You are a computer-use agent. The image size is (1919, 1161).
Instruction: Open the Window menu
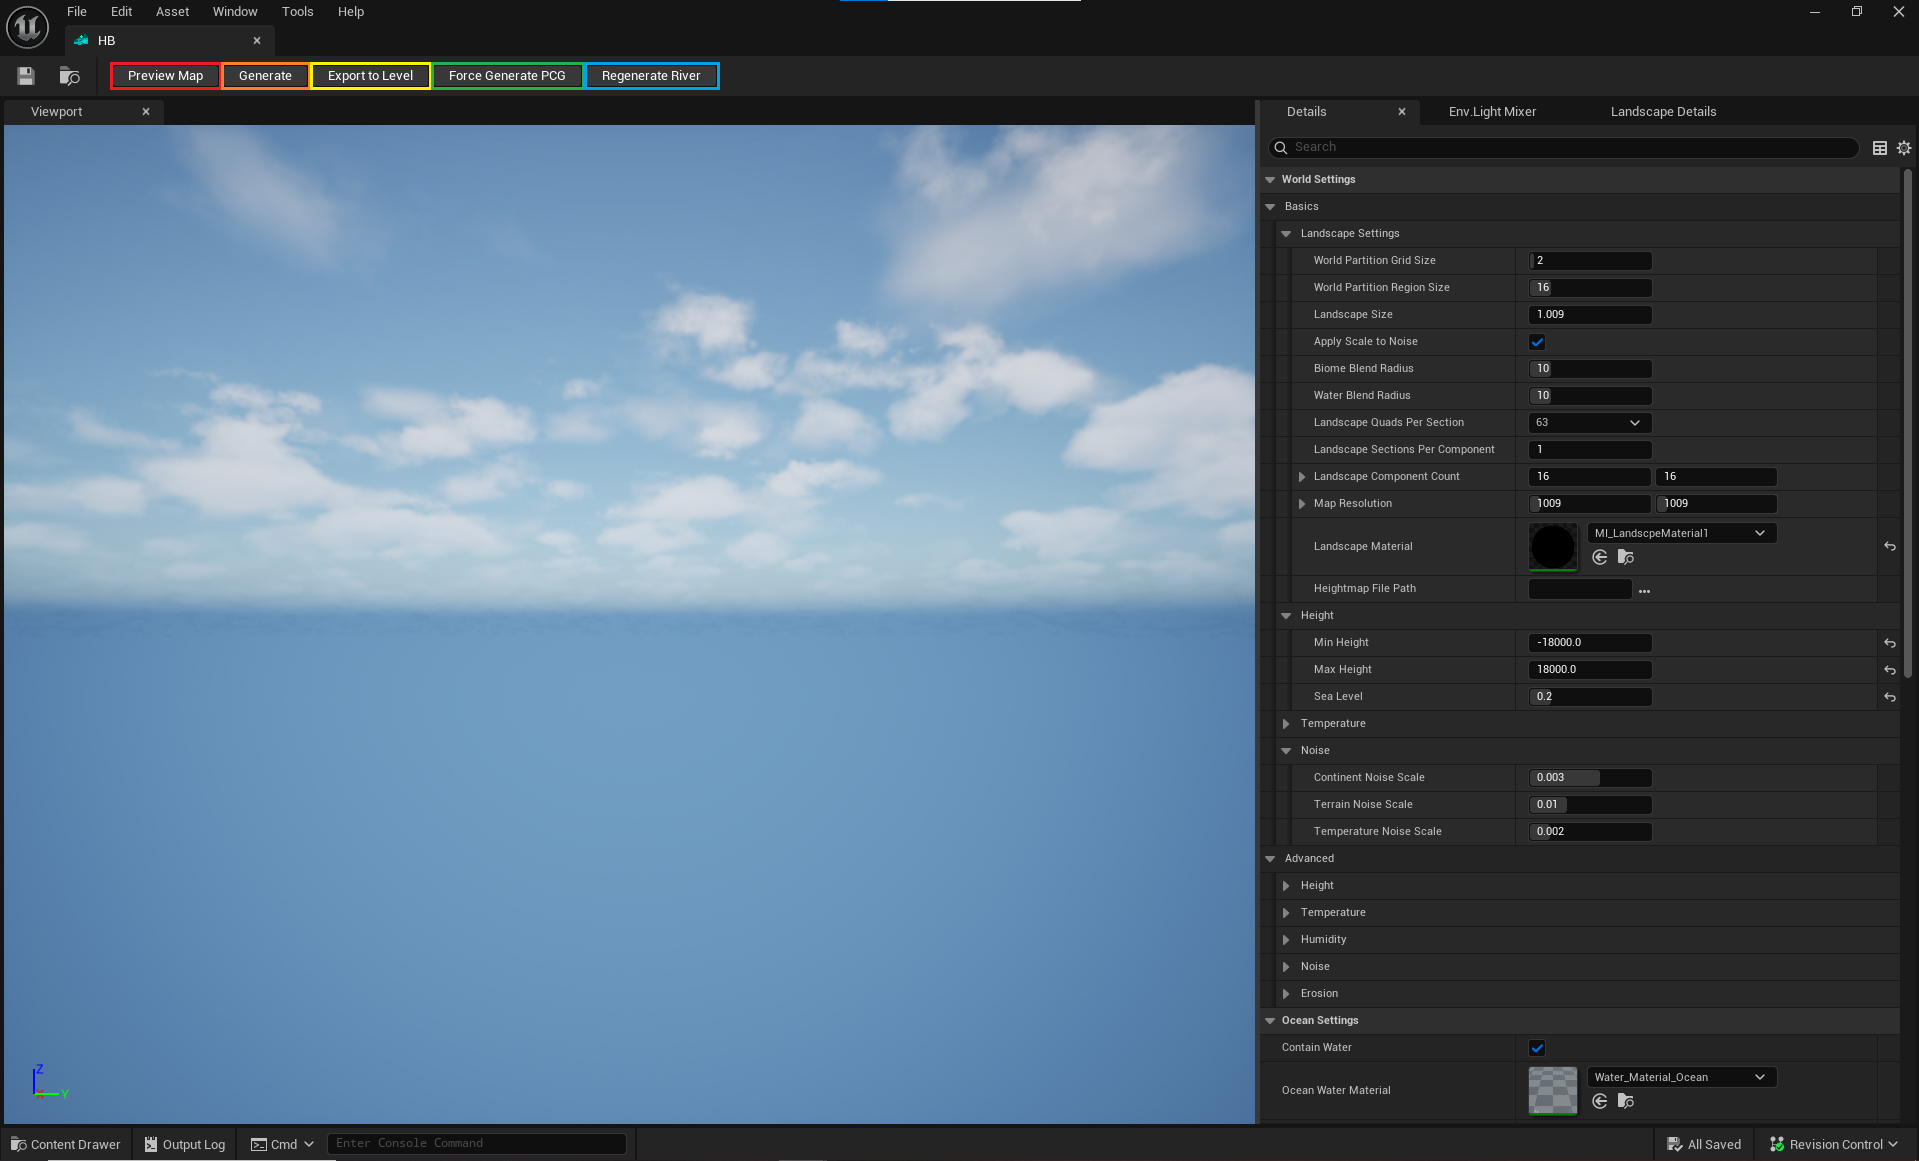[x=235, y=12]
